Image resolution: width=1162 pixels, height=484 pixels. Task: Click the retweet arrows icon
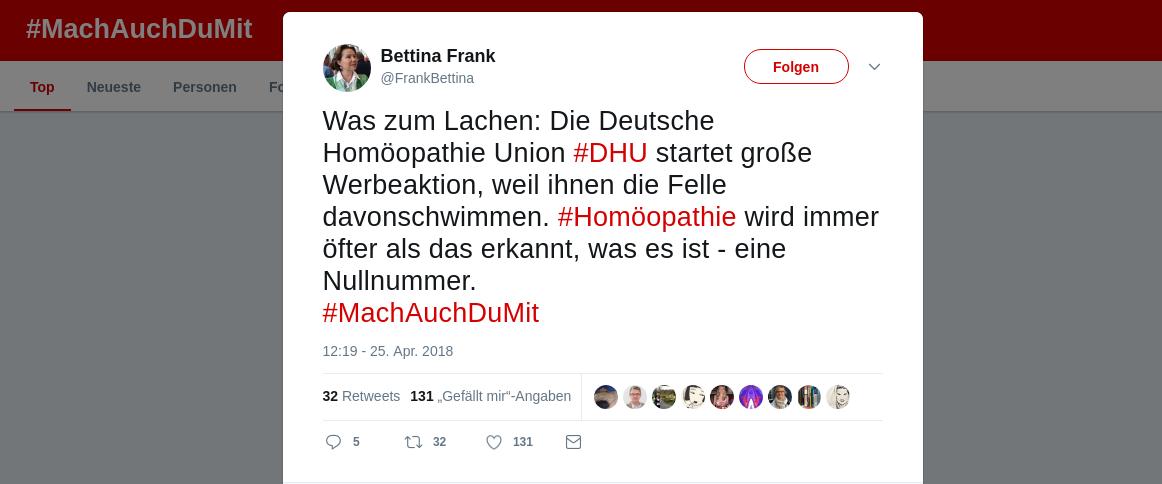pos(413,442)
